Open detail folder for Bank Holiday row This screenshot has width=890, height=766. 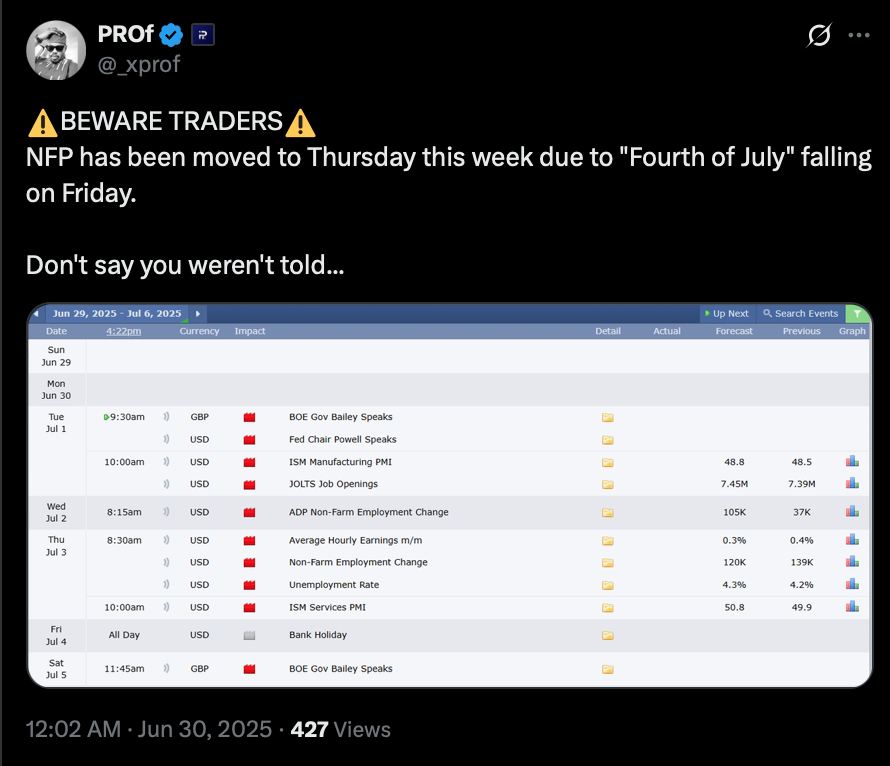tap(608, 635)
